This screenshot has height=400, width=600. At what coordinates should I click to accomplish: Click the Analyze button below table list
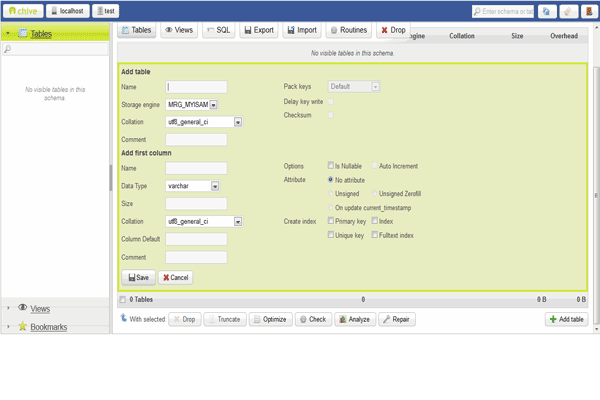tap(354, 319)
